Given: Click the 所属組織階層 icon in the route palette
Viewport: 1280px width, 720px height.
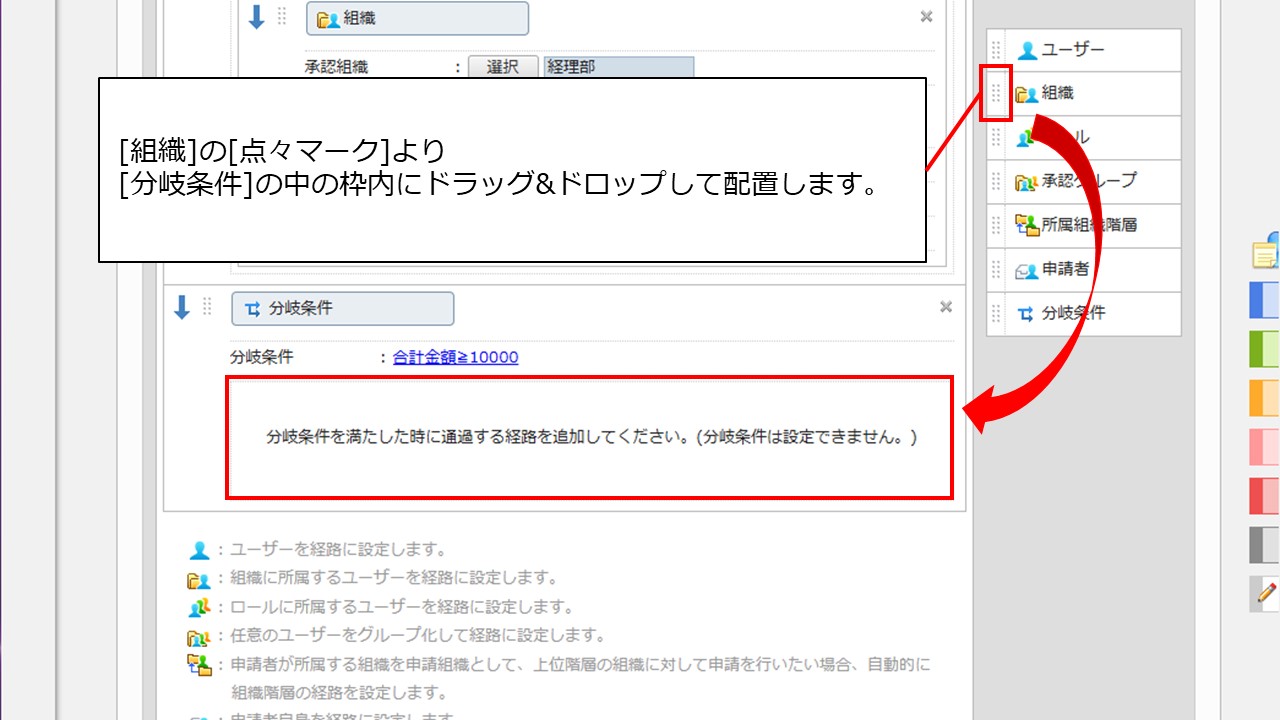Looking at the screenshot, I should 1027,225.
